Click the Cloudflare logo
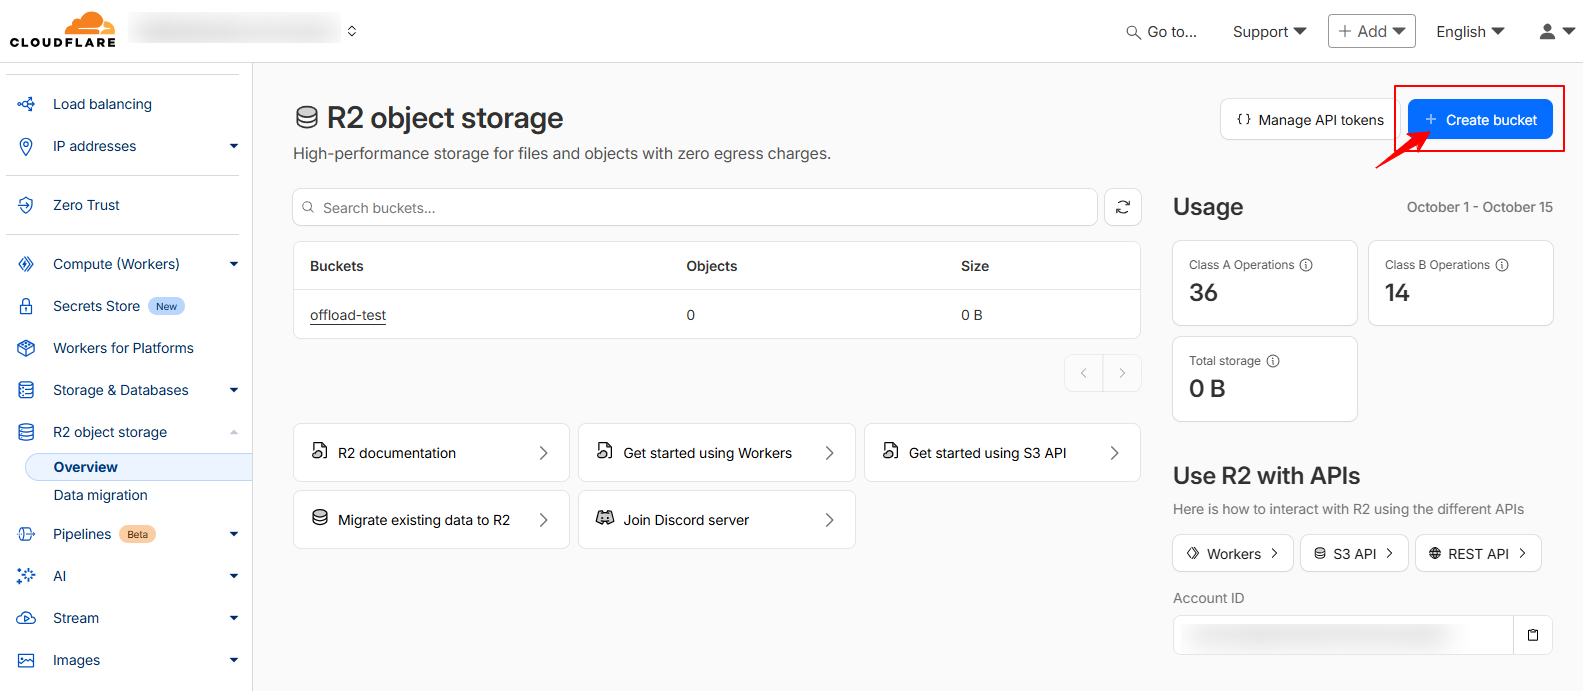 coord(63,30)
